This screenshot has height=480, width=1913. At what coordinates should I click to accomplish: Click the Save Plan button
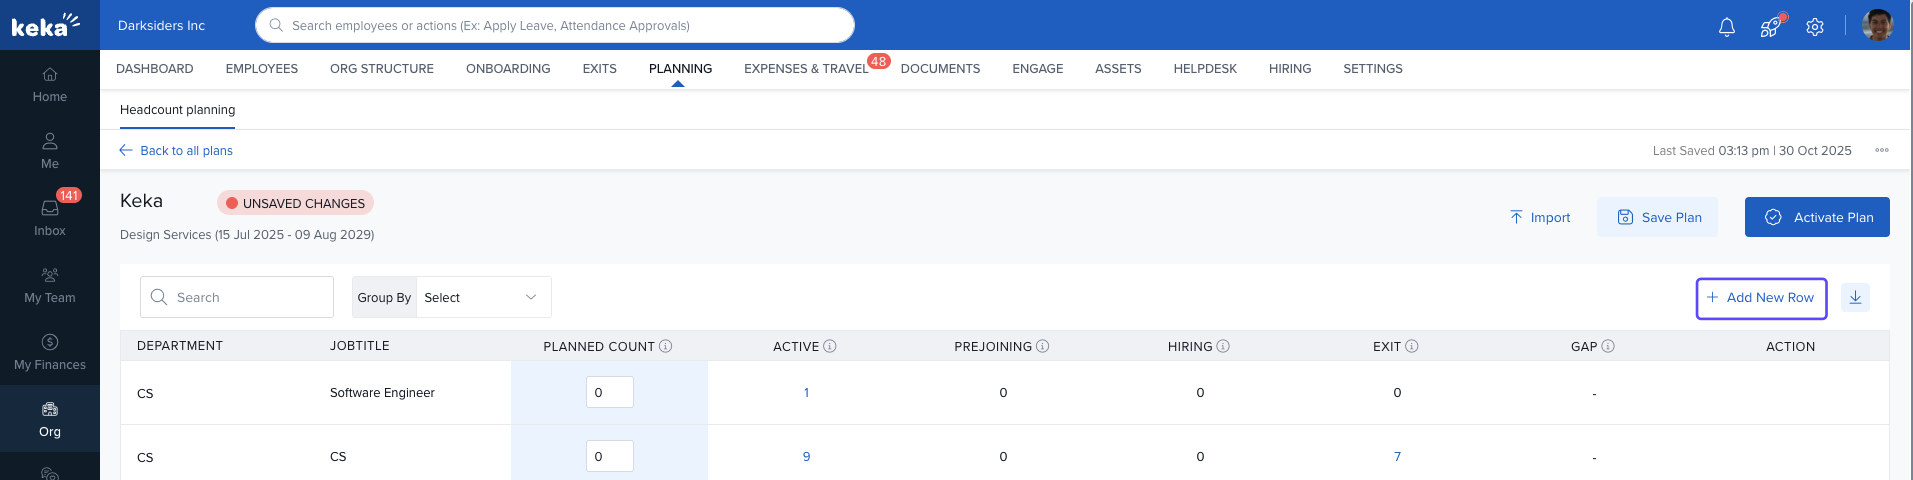(x=1657, y=217)
